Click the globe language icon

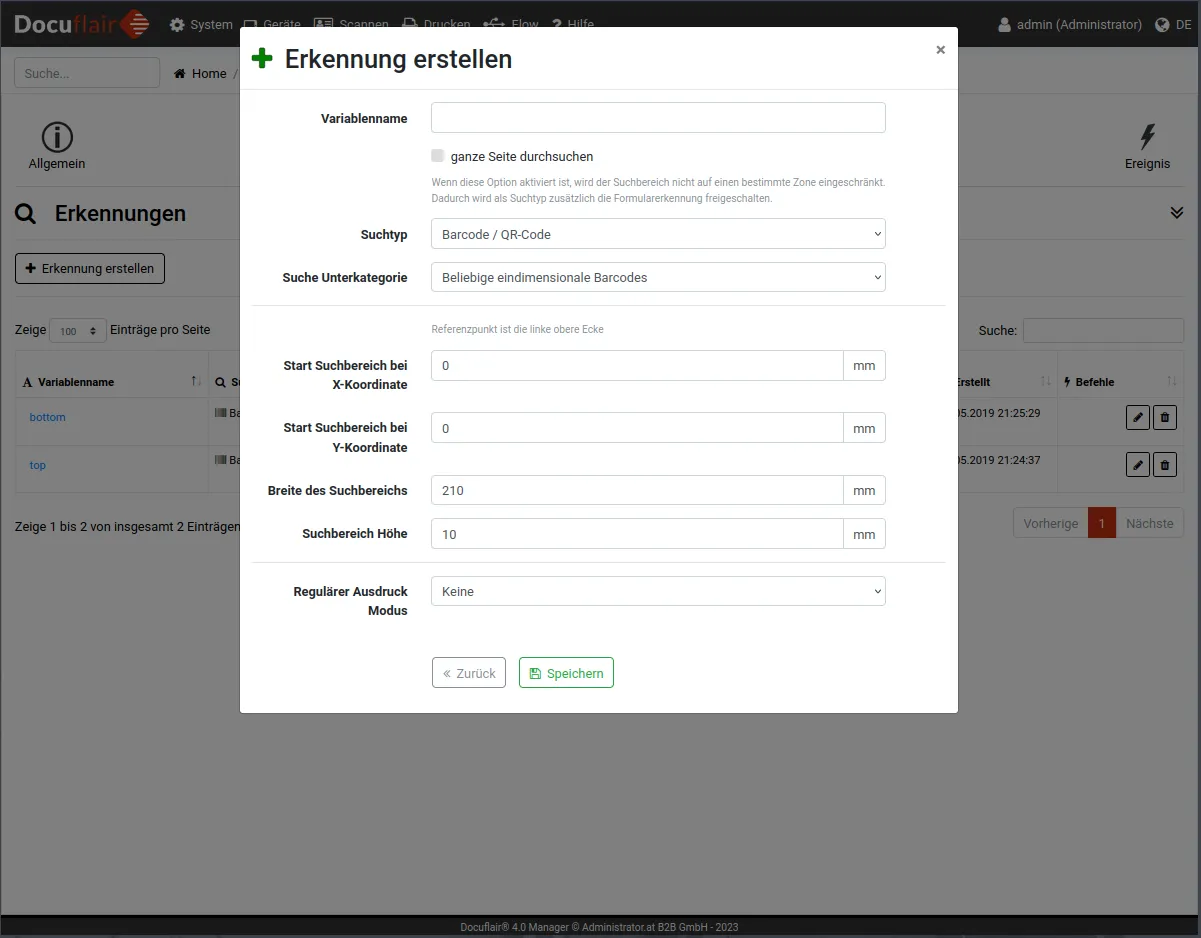(x=1162, y=25)
